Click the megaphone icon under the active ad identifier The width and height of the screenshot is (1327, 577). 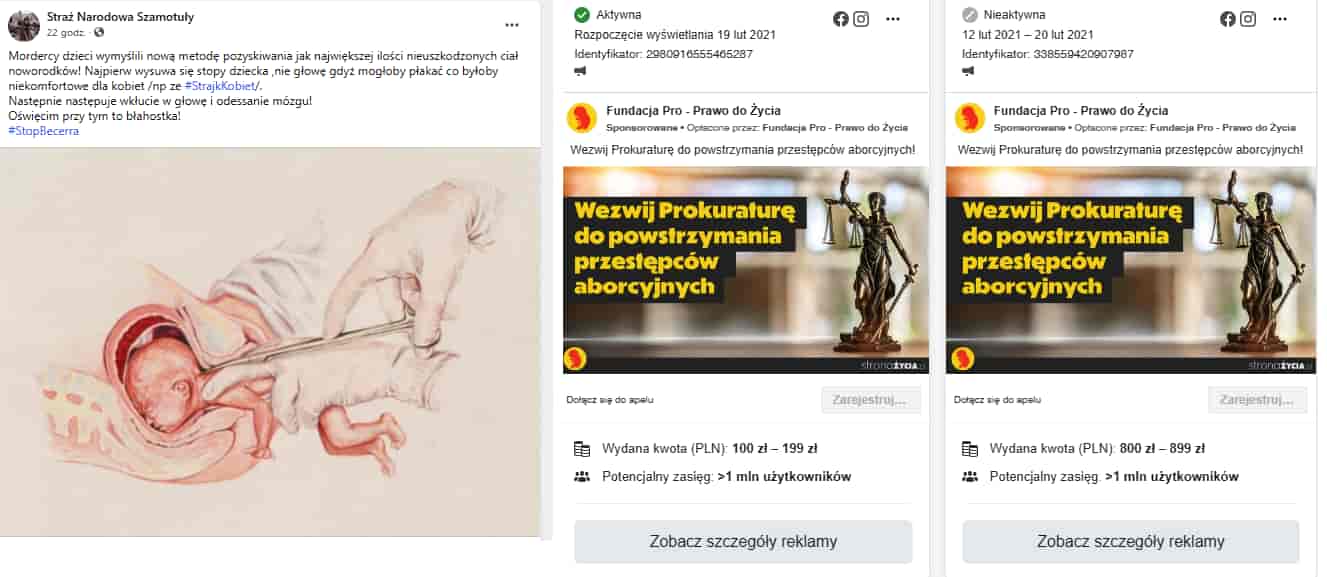click(x=580, y=71)
